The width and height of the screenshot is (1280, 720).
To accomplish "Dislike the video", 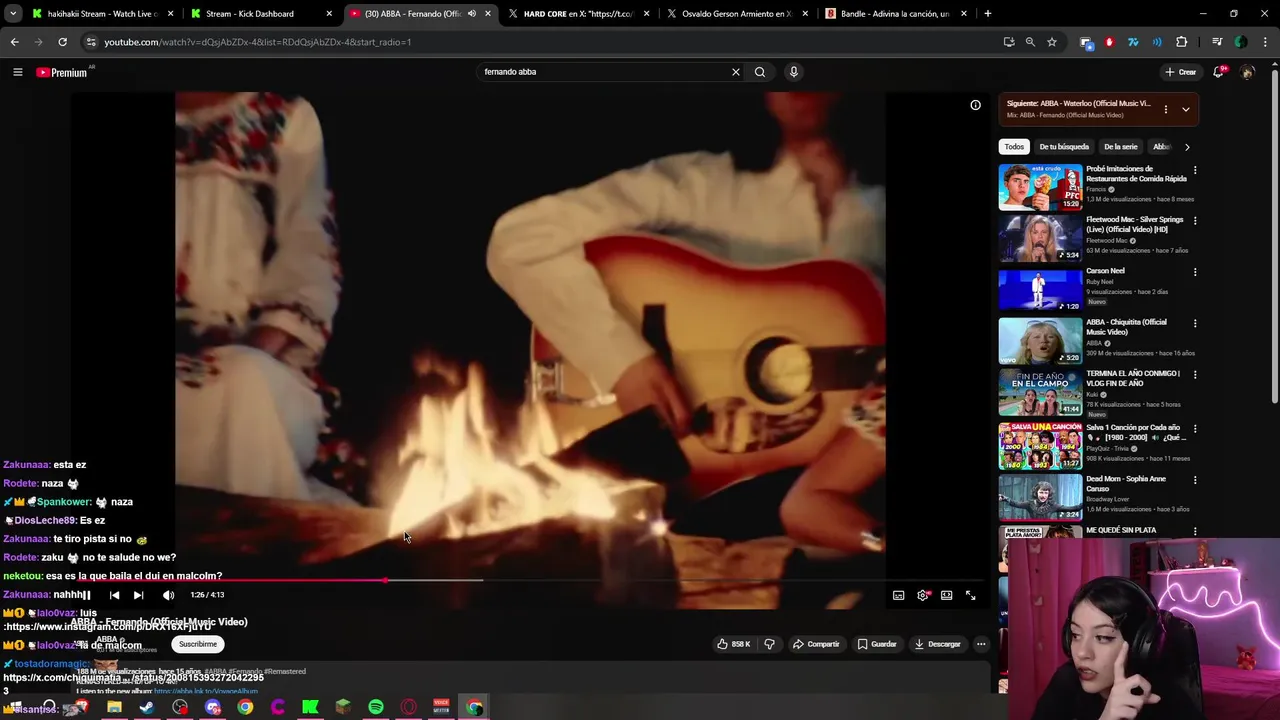I will click(x=769, y=644).
